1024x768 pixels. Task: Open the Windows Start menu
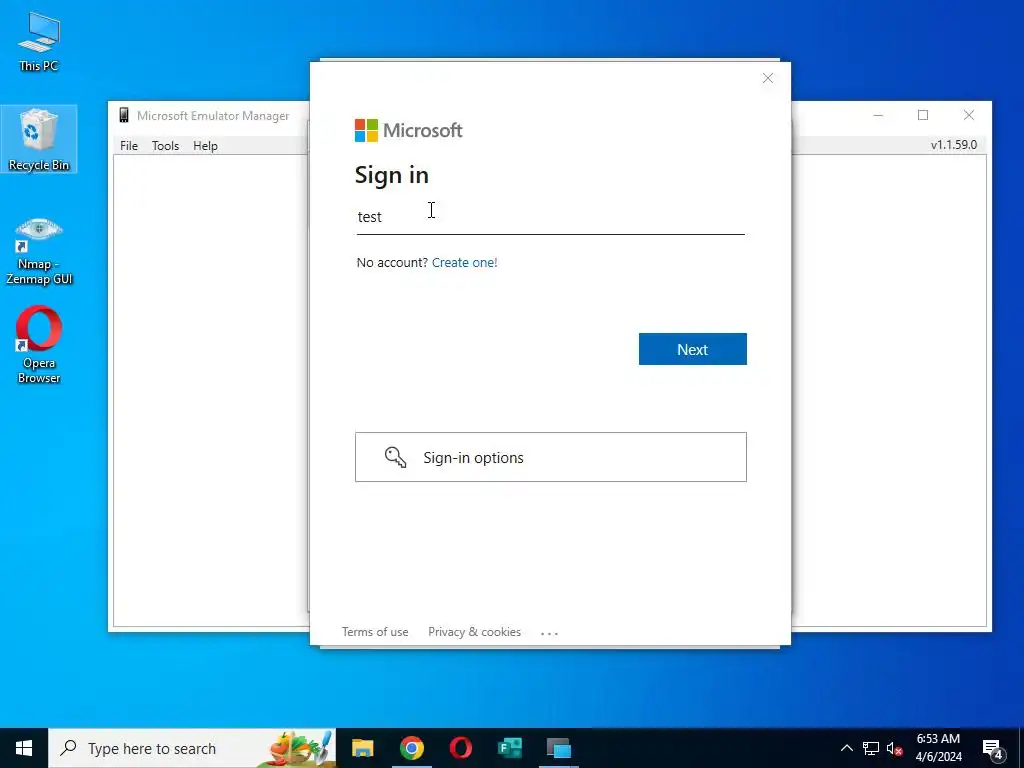[x=24, y=748]
